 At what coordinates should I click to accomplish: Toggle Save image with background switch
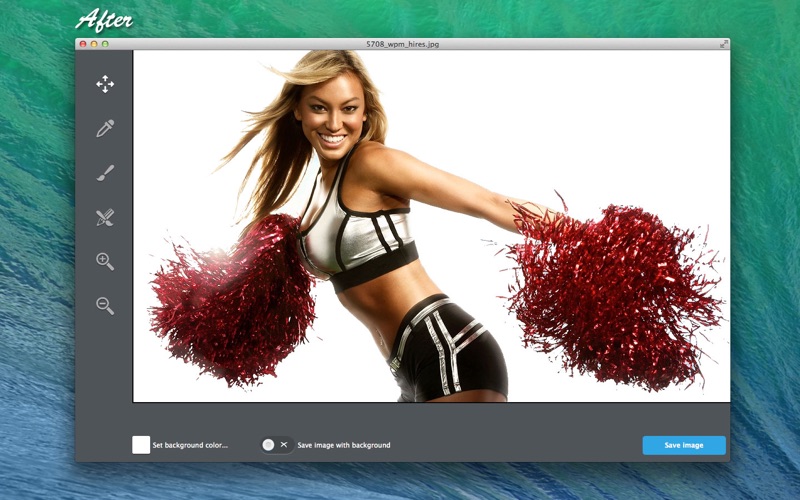276,445
